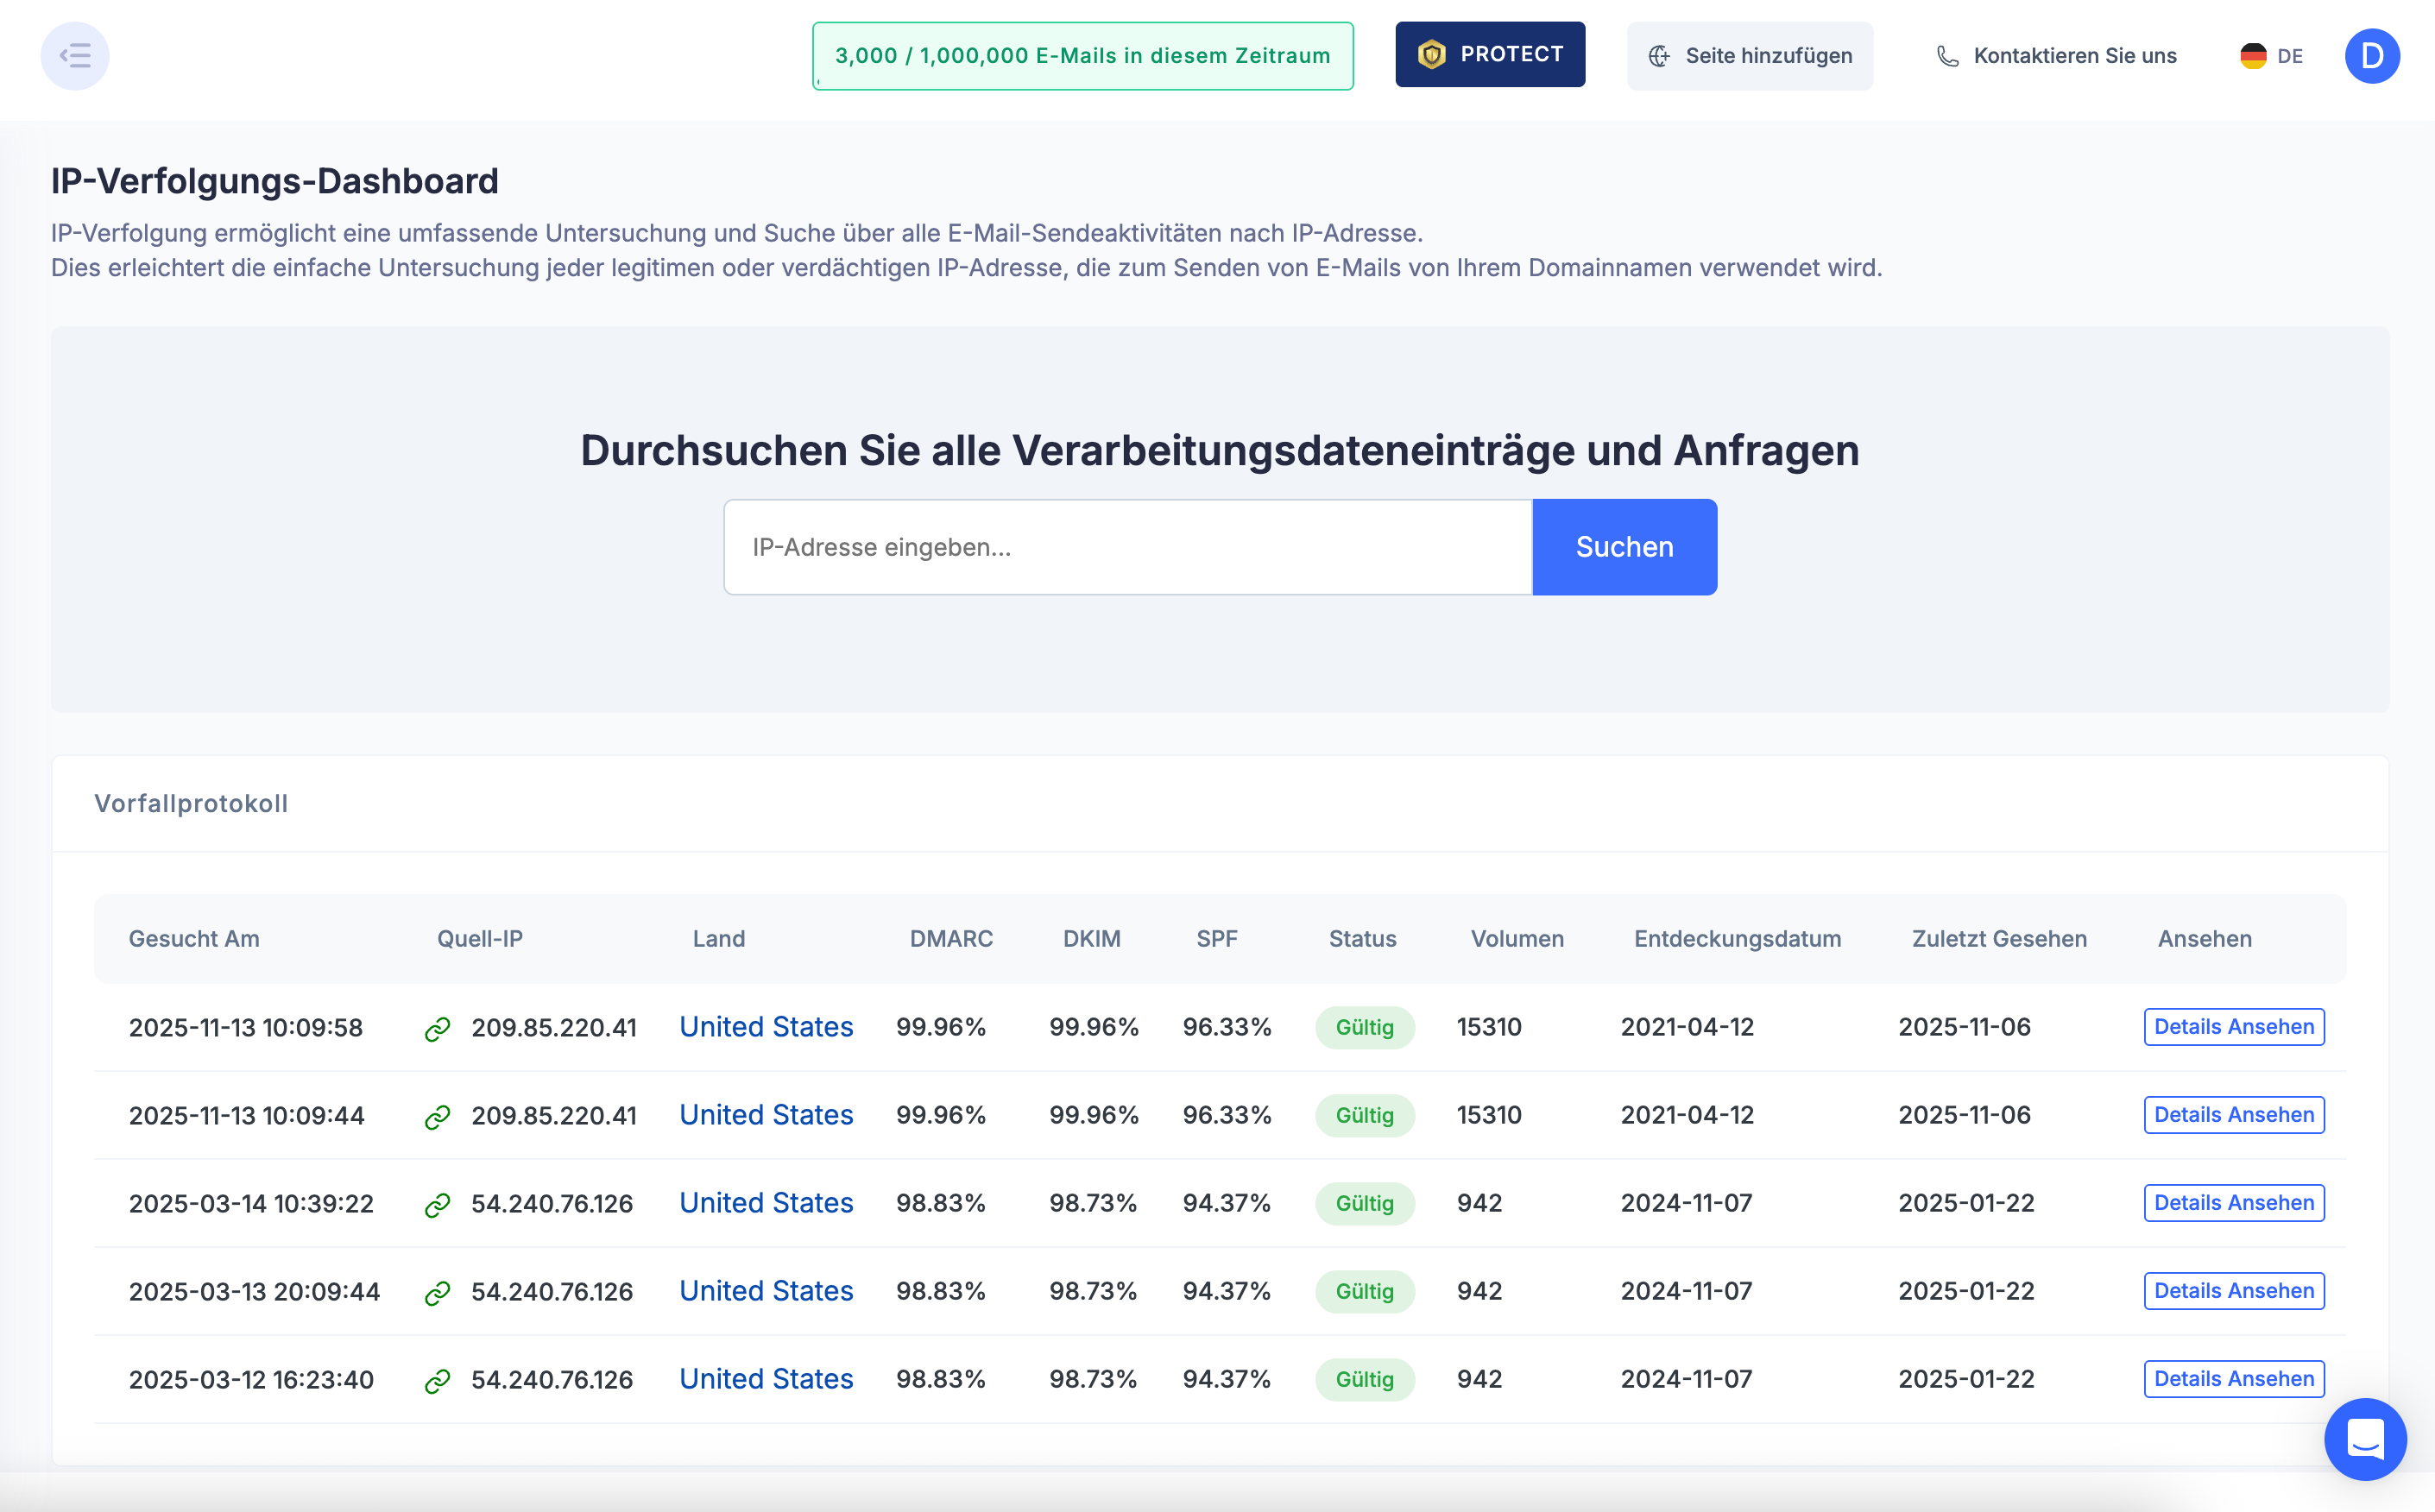Click the PROTECT shield button
The image size is (2435, 1512).
click(1489, 55)
